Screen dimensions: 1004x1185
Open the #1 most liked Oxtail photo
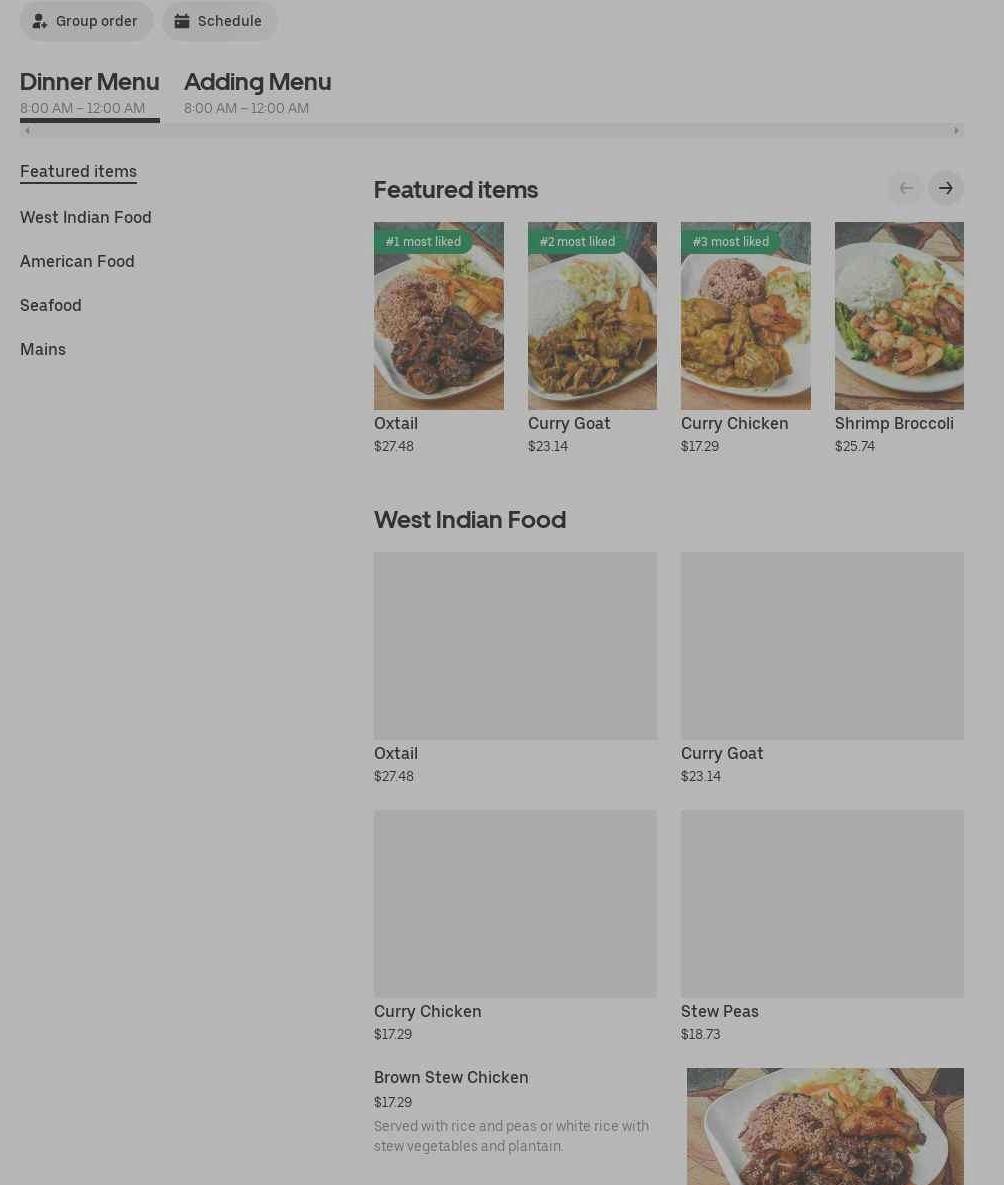click(438, 316)
